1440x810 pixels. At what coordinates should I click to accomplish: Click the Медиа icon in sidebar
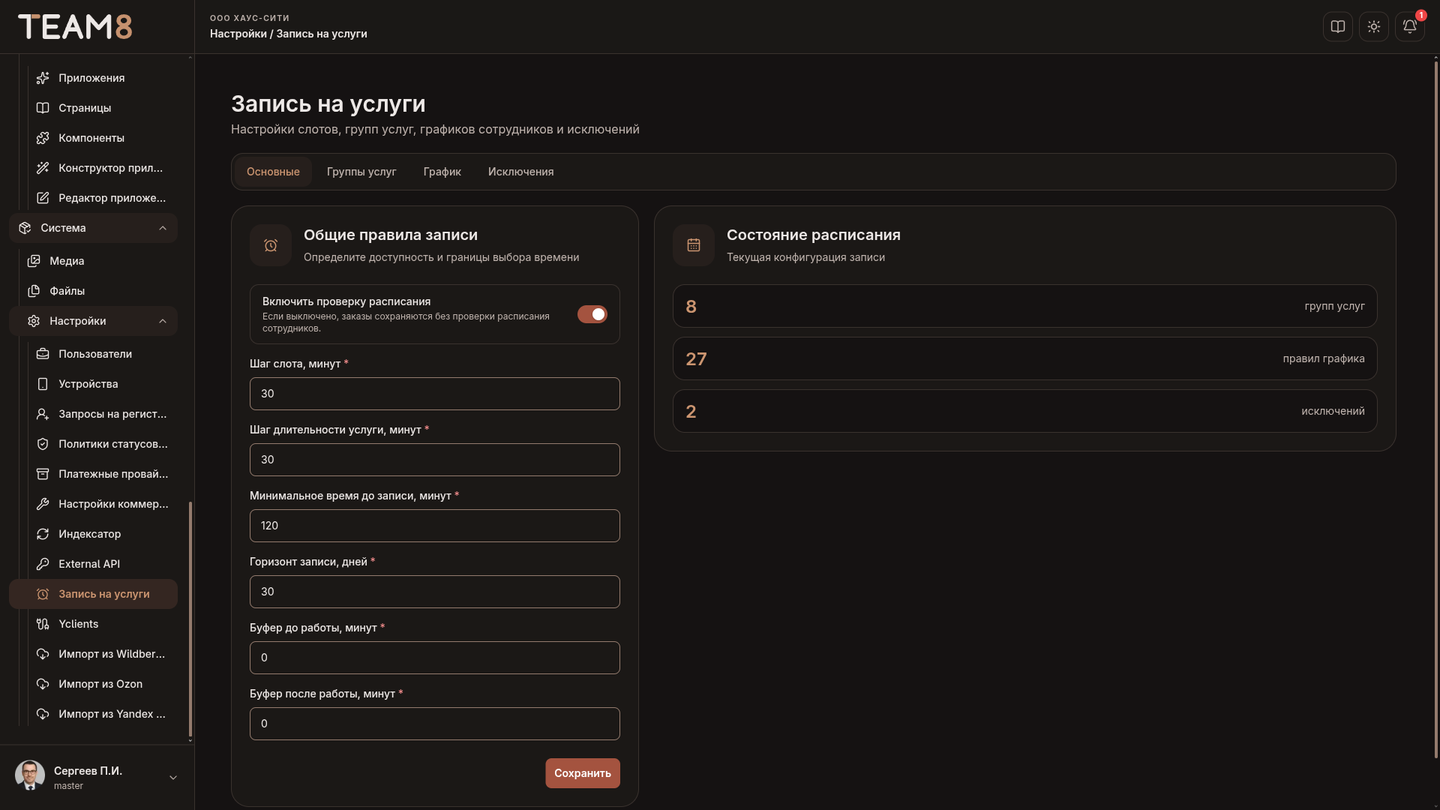34,261
